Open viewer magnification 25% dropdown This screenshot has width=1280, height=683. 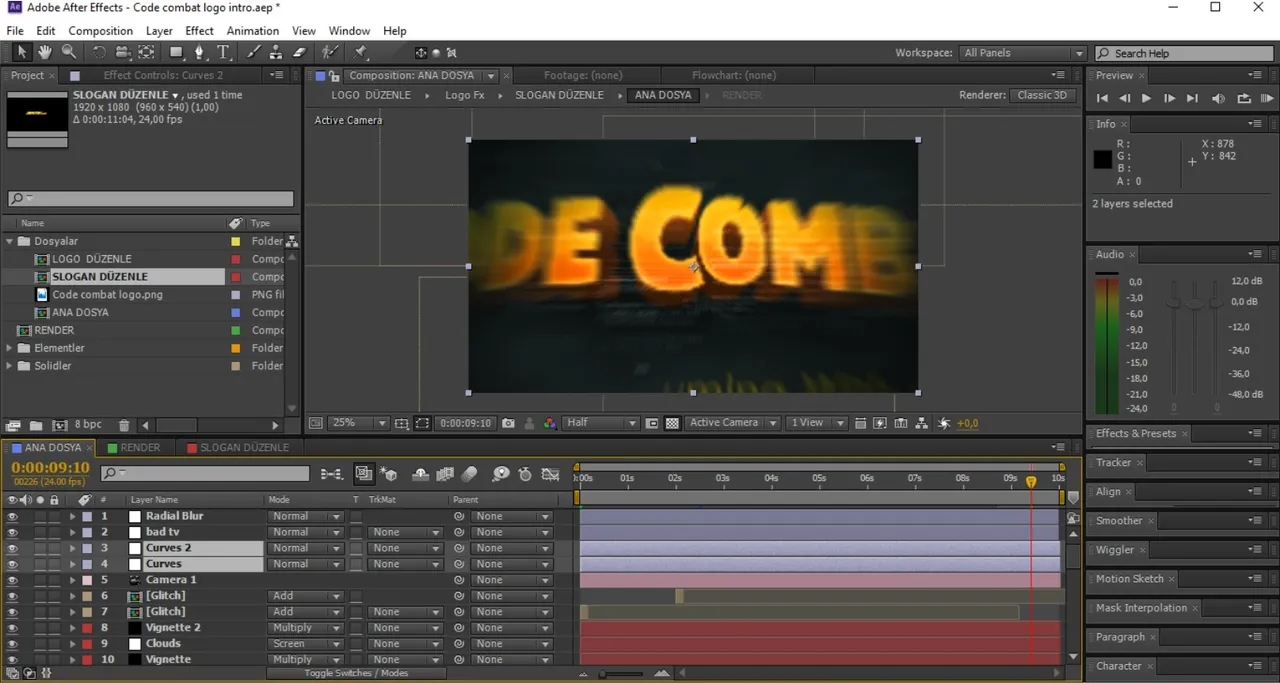click(359, 423)
